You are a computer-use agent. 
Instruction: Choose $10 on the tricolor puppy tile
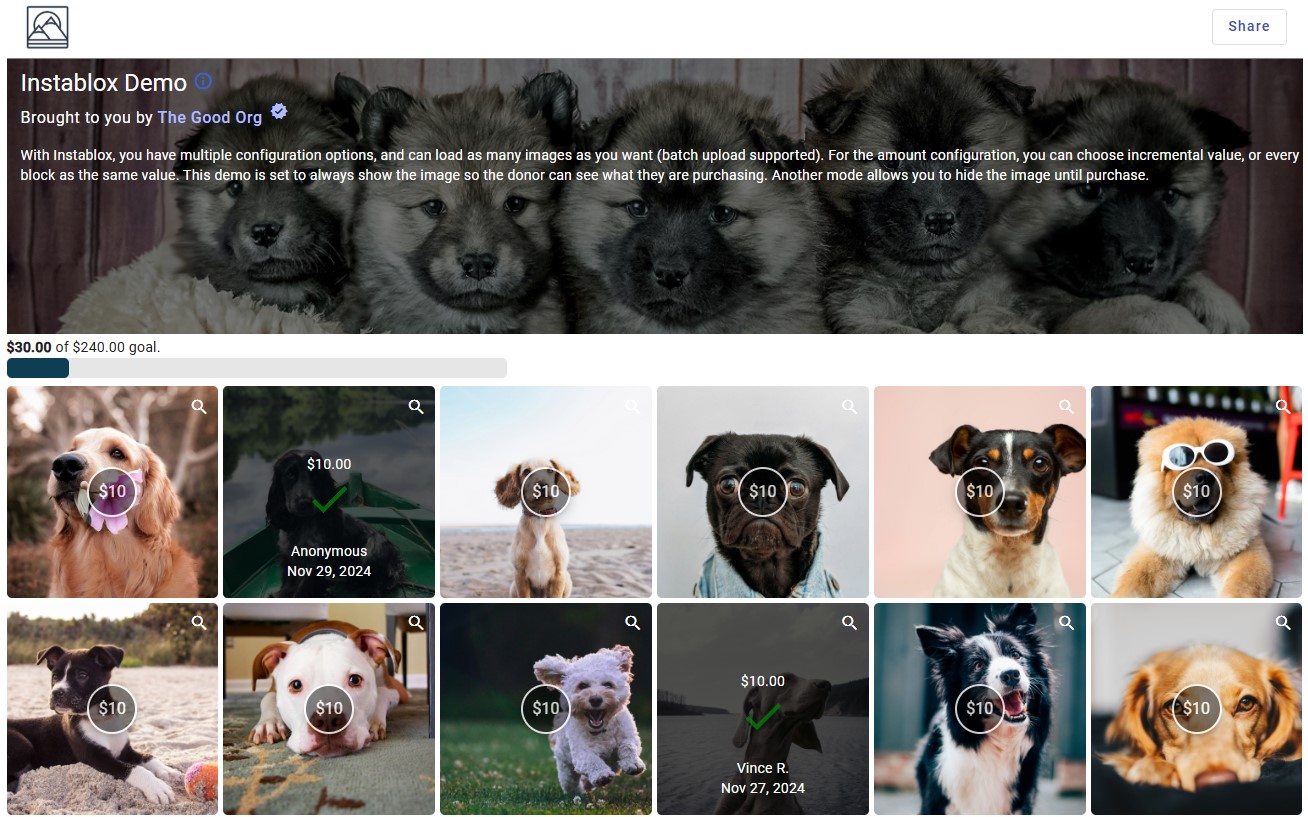point(979,491)
